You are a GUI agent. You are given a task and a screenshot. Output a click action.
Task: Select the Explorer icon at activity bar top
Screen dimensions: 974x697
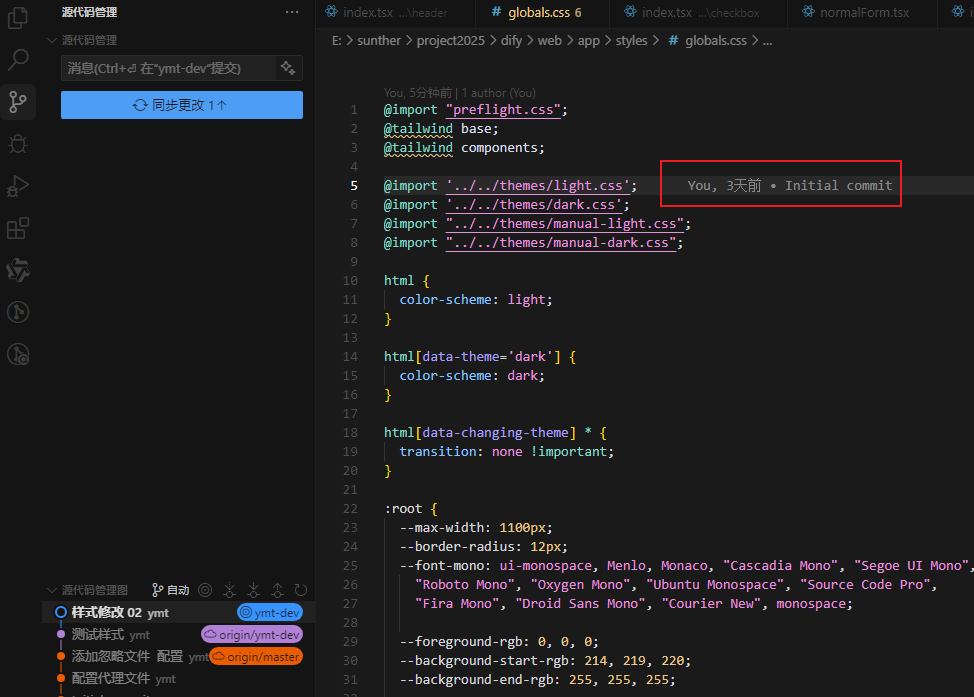tap(17, 18)
